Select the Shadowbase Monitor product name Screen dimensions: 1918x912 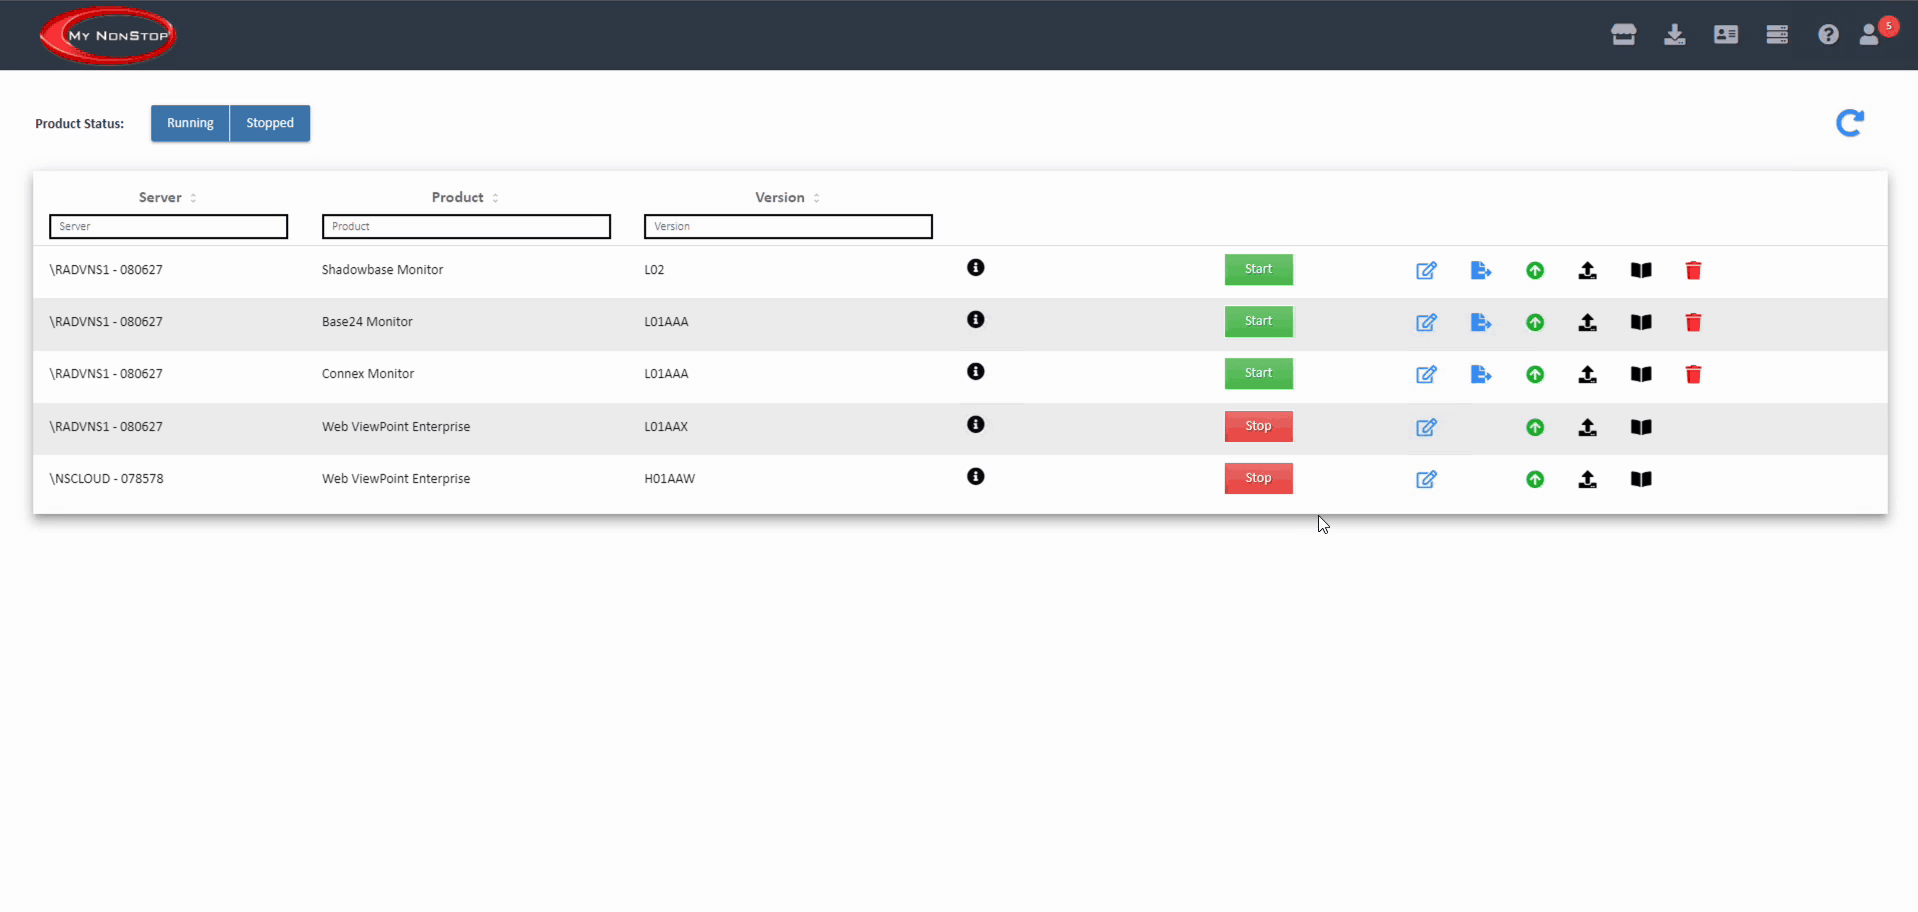[382, 270]
